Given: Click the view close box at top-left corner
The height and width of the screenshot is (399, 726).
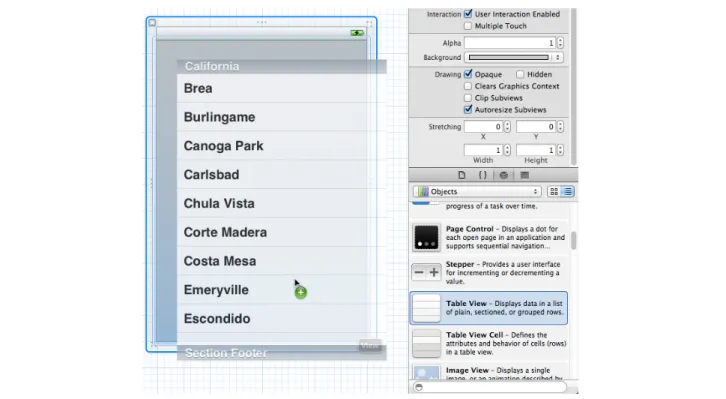Looking at the screenshot, I should [152, 22].
